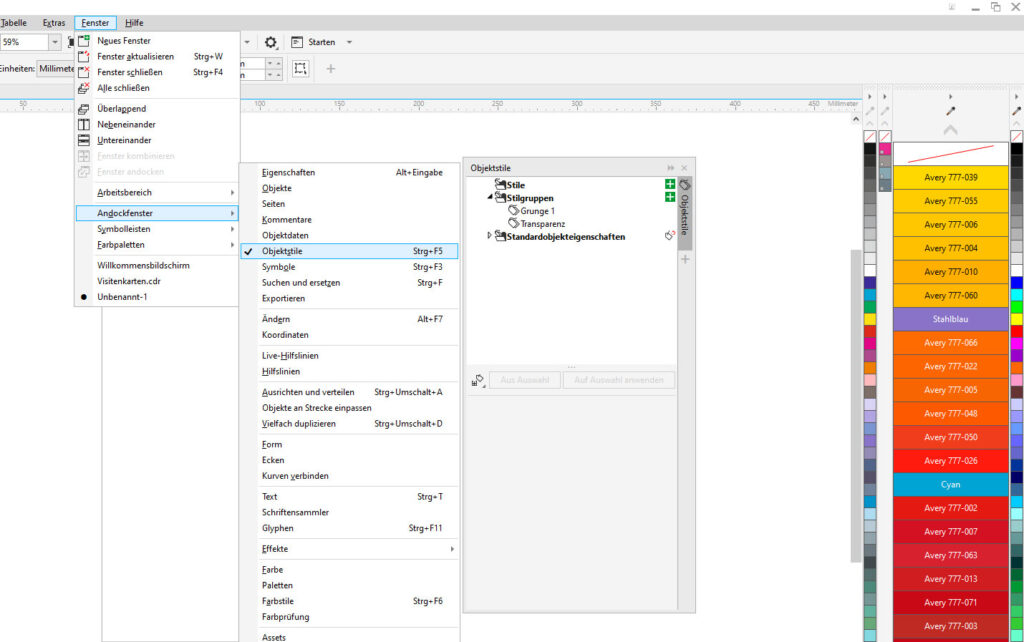The image size is (1024, 642).
Task: Click the style tag icon left of Aus Auswahl
Action: click(x=477, y=380)
